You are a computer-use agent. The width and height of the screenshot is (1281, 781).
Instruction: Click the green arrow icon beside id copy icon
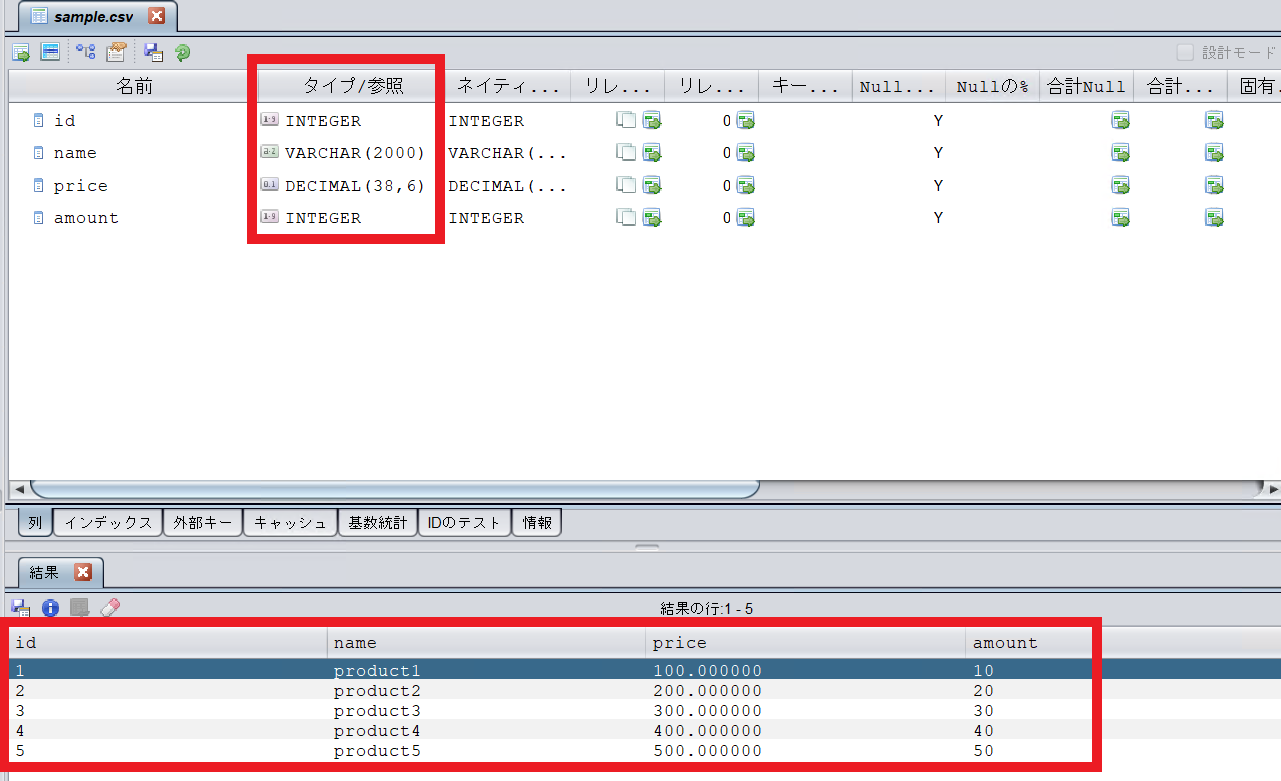click(x=652, y=121)
